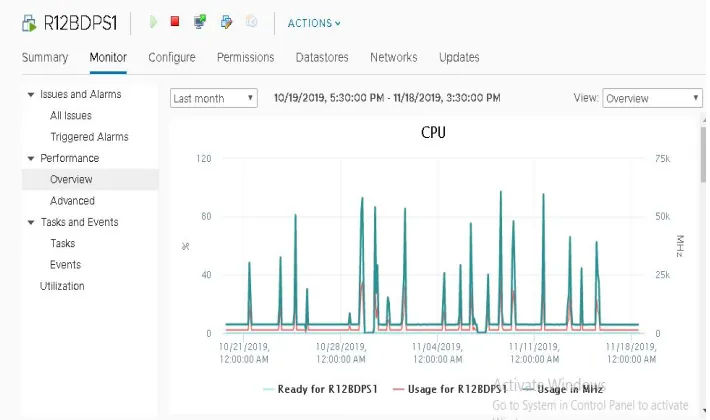710x420 pixels.
Task: Click the 10/21/2019 x-axis label
Action: click(x=244, y=353)
